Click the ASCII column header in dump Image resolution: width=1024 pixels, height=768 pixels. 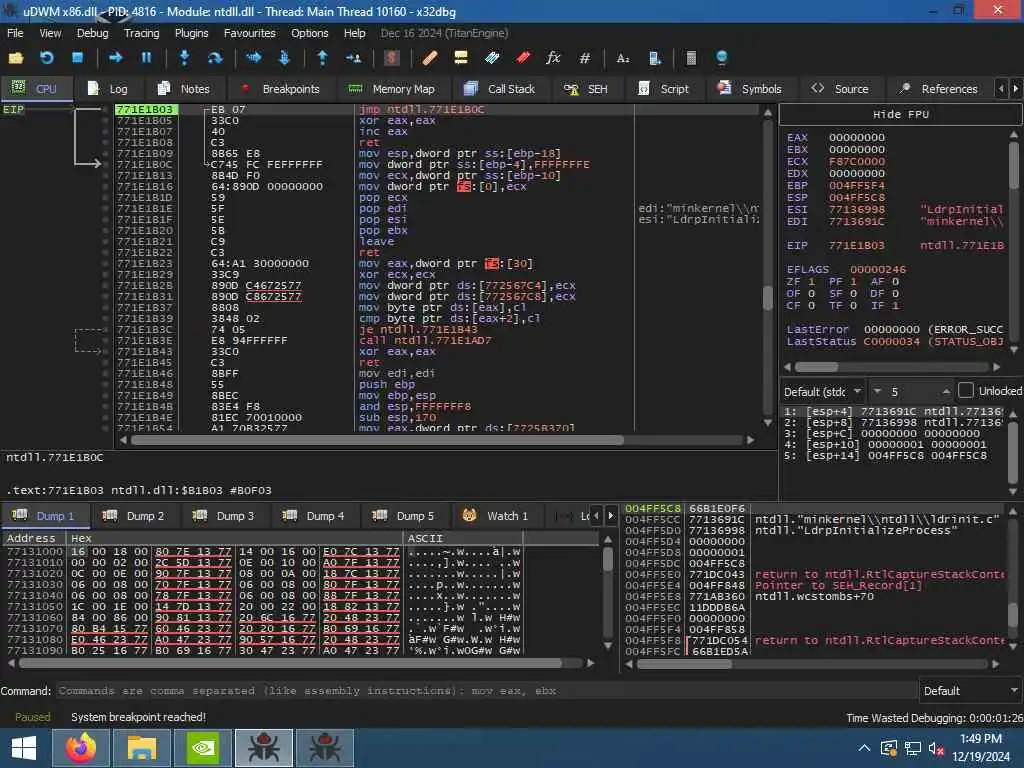[x=463, y=538]
